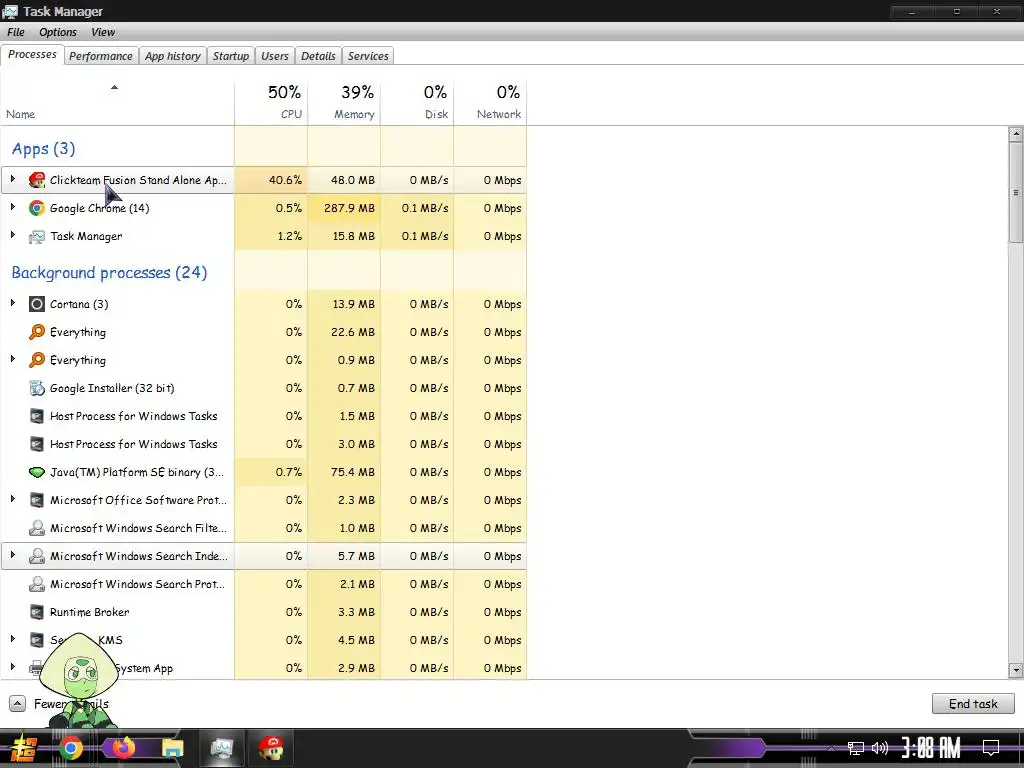The image size is (1024, 768).
Task: Click the Runtime Broker icon
Action: pyautogui.click(x=37, y=613)
